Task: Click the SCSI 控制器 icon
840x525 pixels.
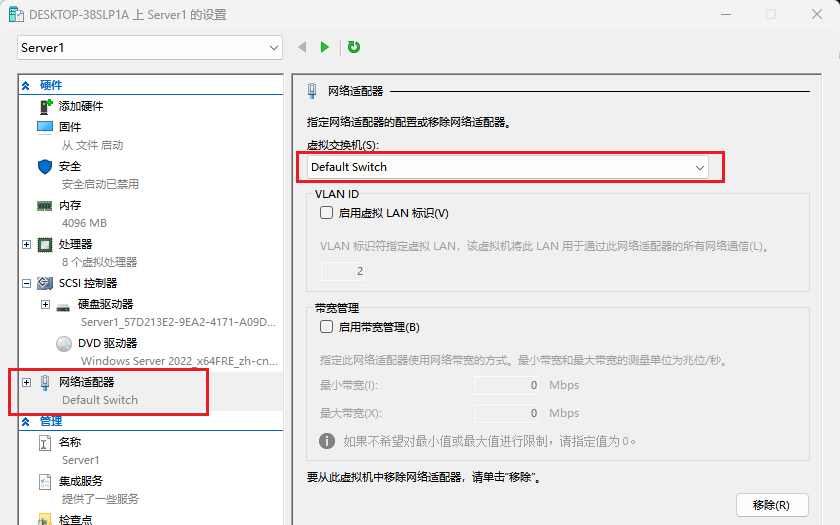Action: point(45,283)
